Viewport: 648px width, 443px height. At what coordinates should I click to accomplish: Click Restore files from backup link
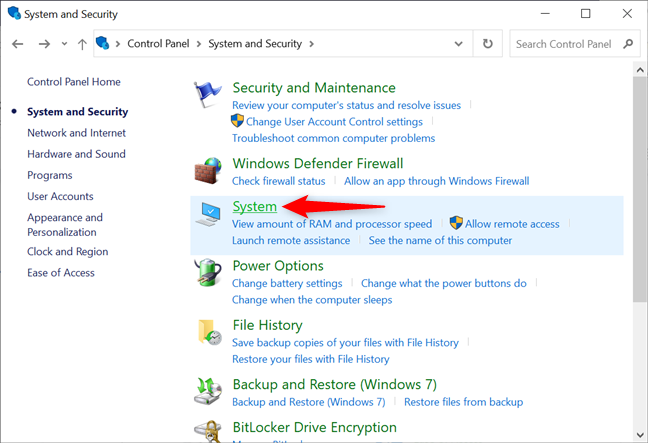(463, 402)
